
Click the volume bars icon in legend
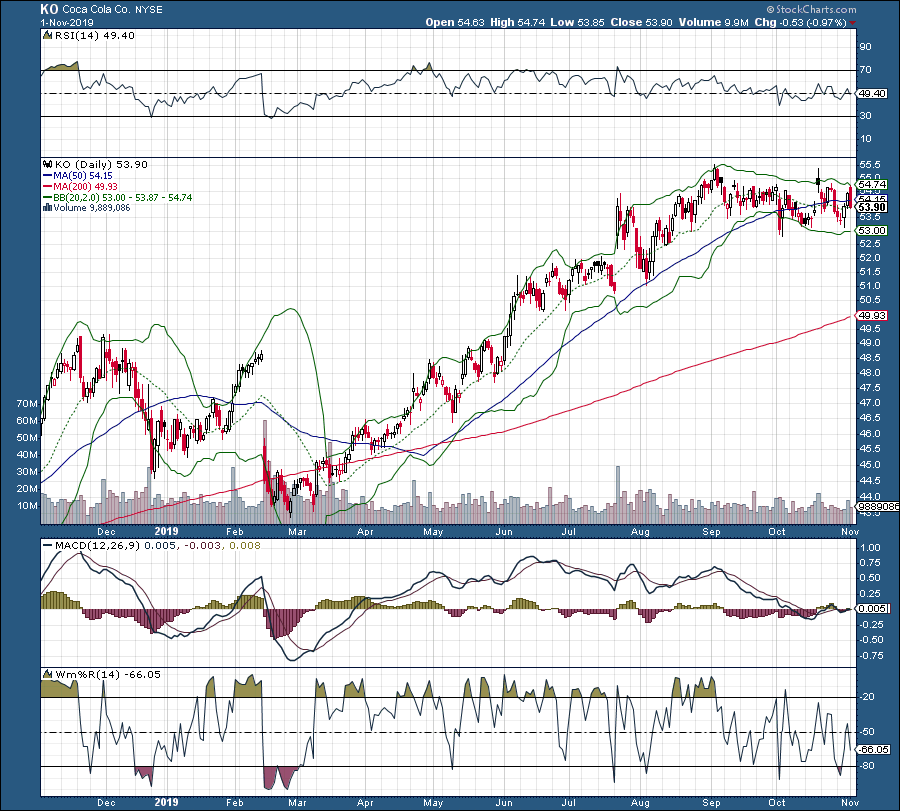48,208
